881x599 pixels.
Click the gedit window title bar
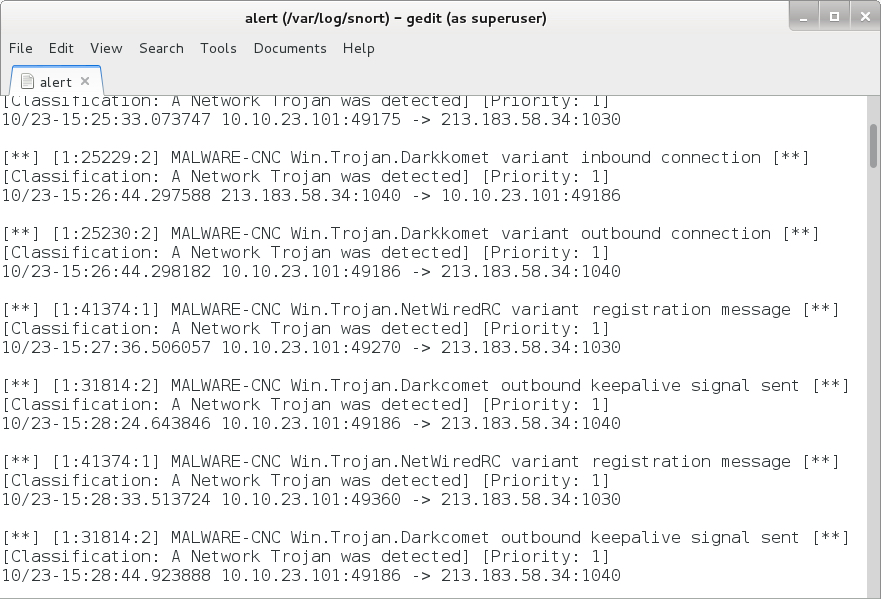(396, 18)
